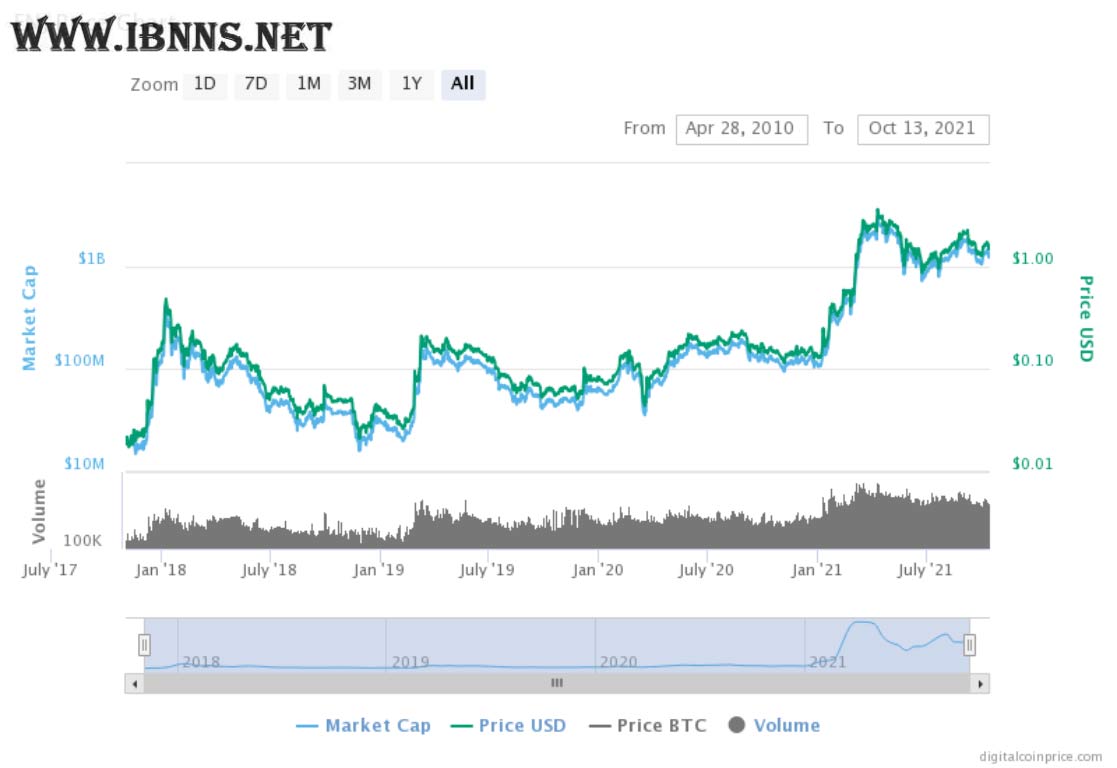The width and height of the screenshot is (1117, 768).
Task: Click the 100K volume axis label
Action: (x=82, y=541)
